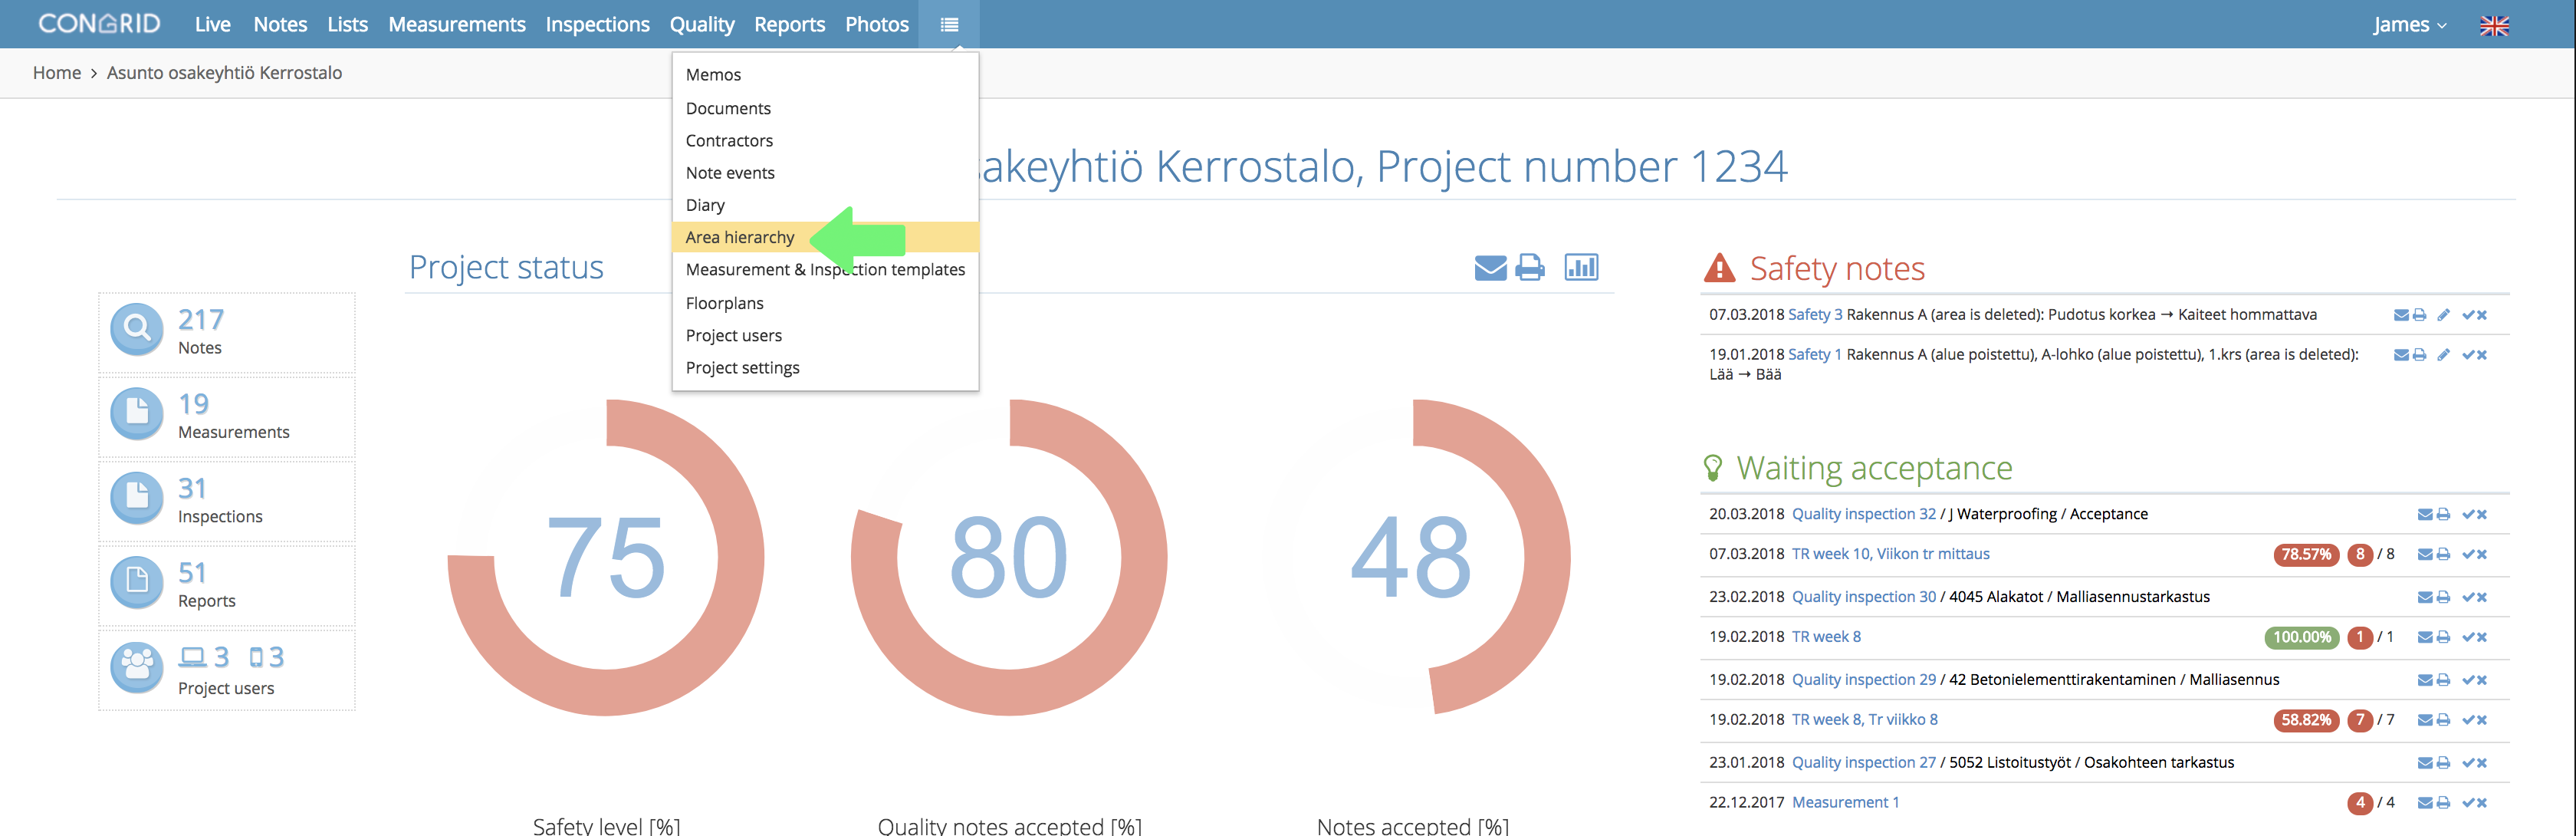Click the 217 Notes count
Viewport: 2576px width, 836px height.
pos(201,320)
